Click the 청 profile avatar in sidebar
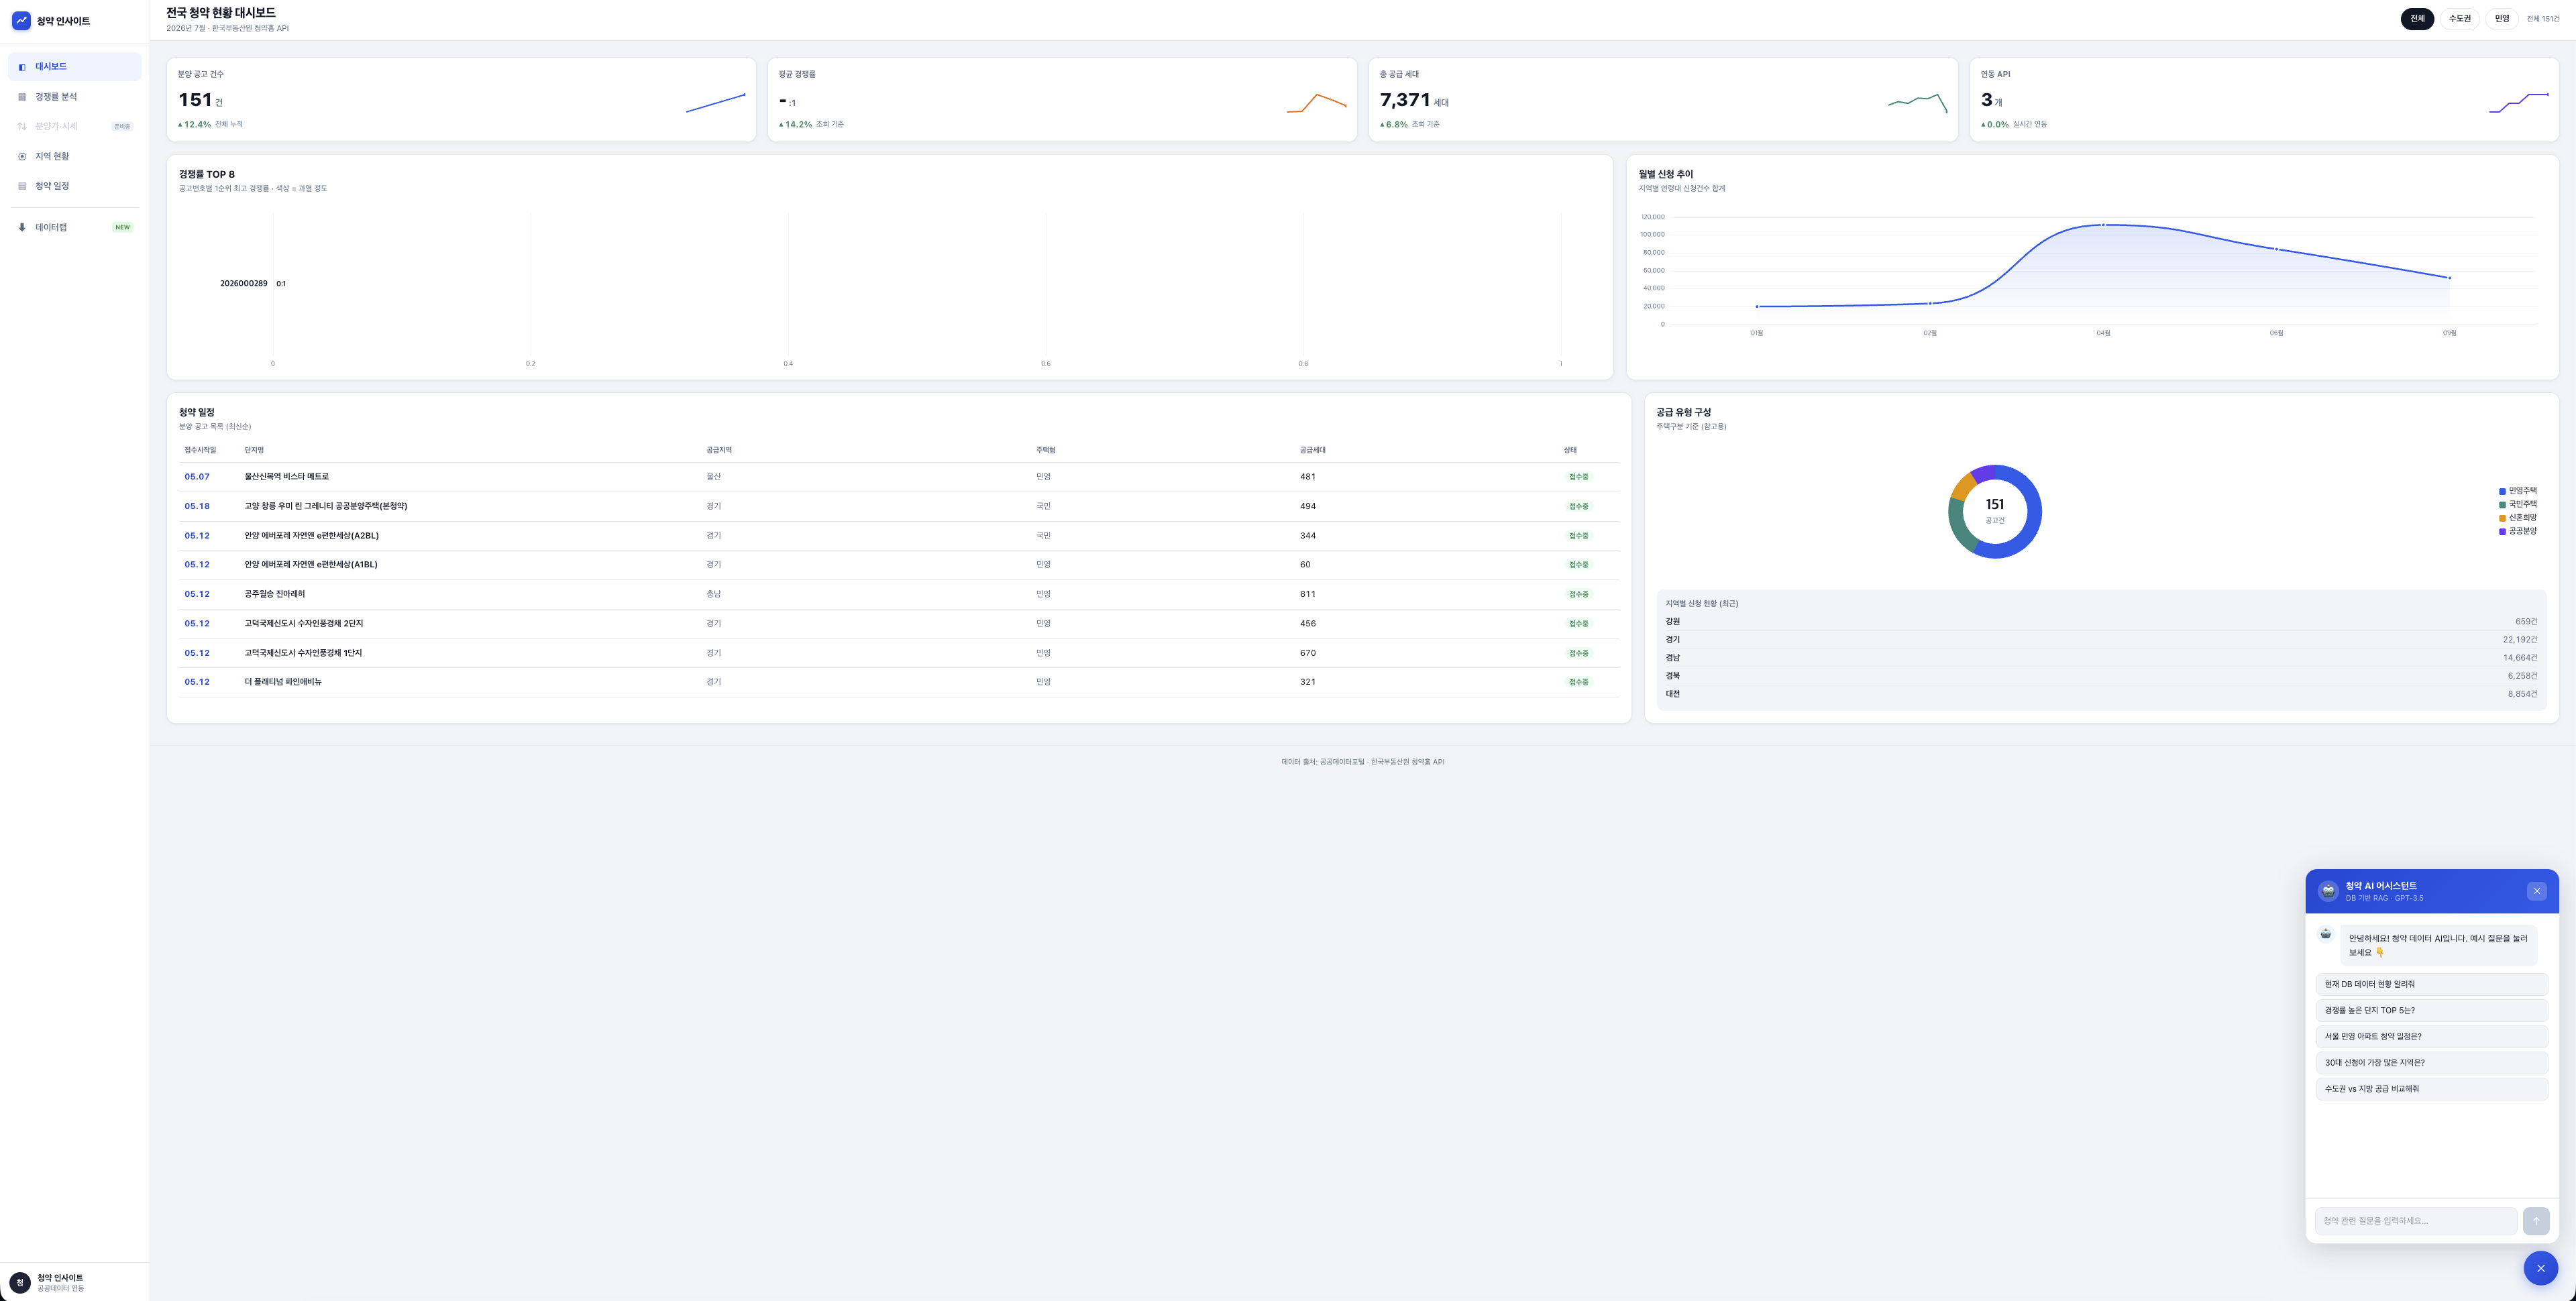 [20, 1283]
